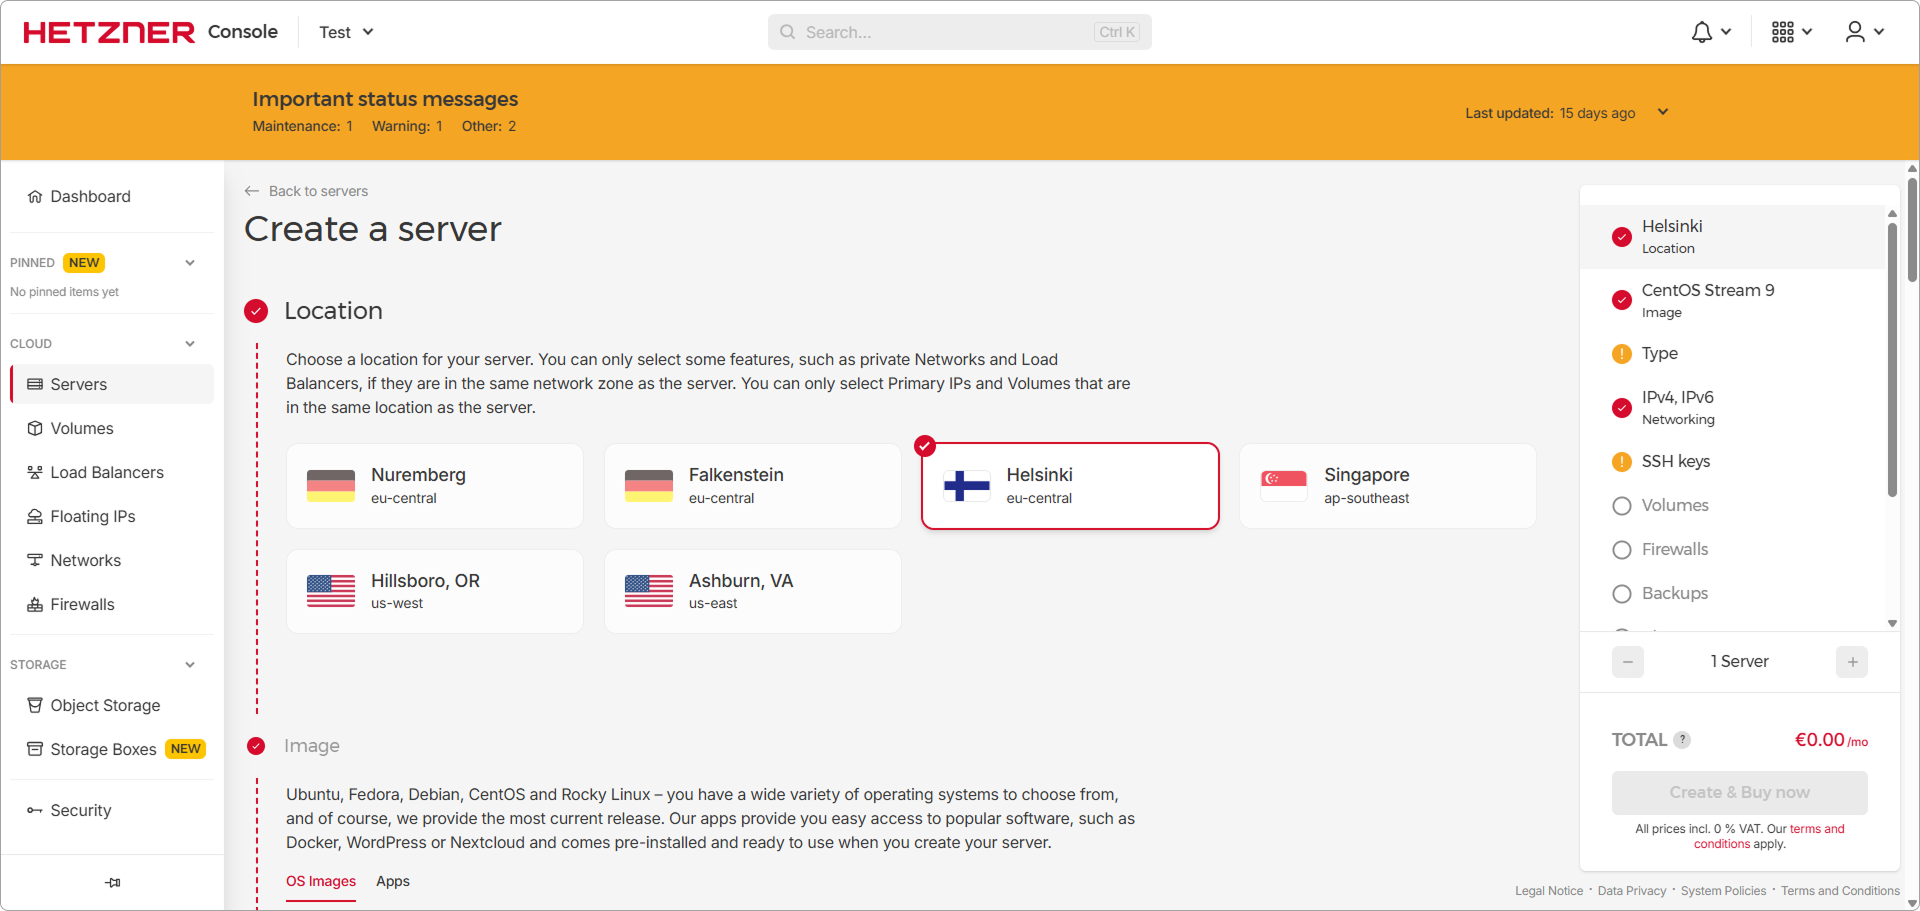Click the Helsinki Location summary step
Viewport: 1920px width, 911px height.
pyautogui.click(x=1733, y=237)
